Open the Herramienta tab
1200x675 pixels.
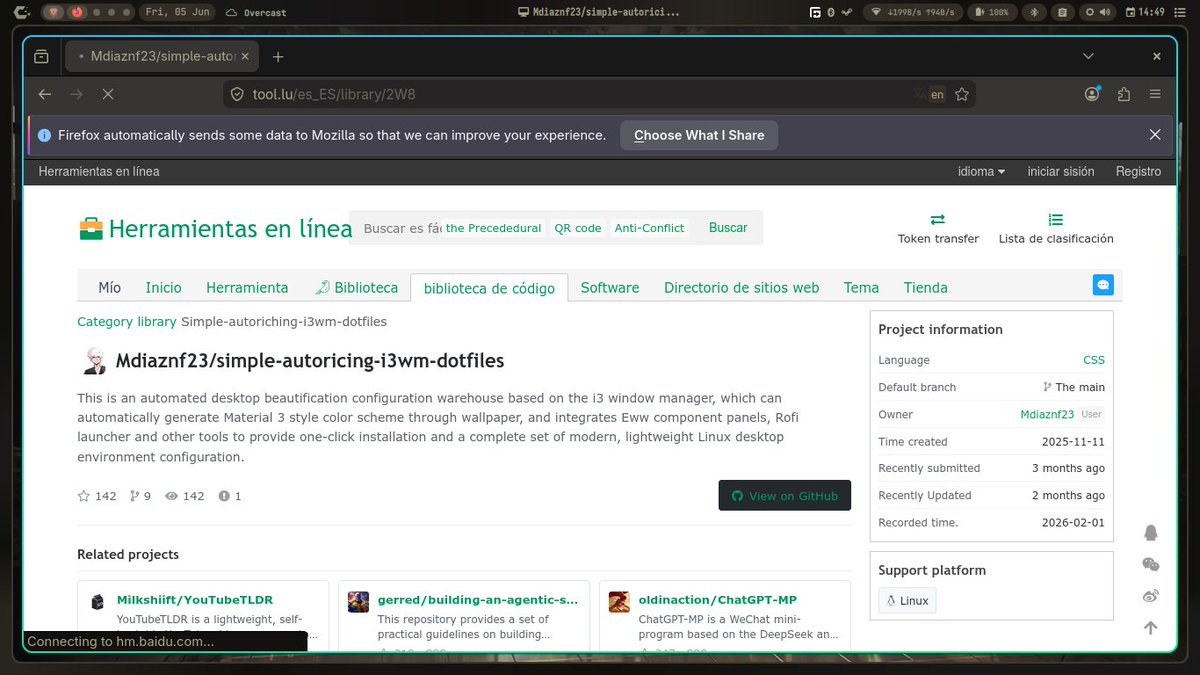[247, 287]
